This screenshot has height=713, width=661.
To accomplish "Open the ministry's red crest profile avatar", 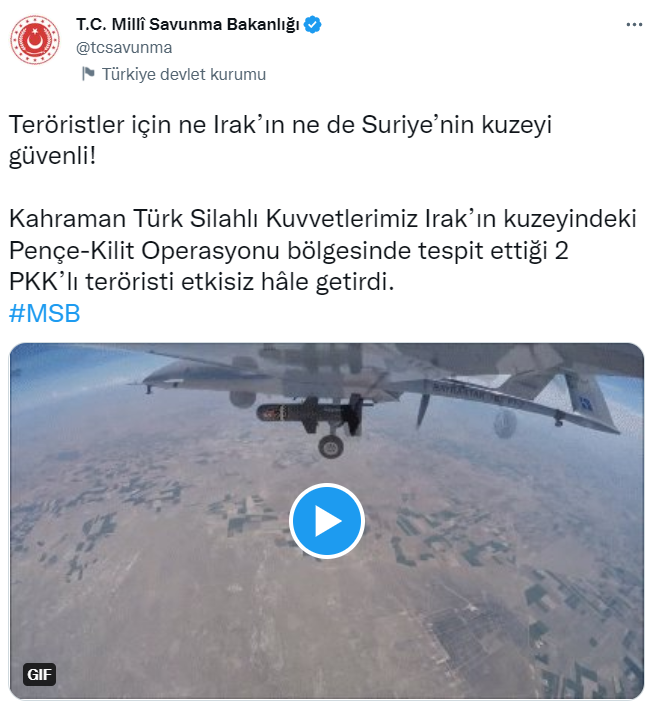I will pyautogui.click(x=35, y=40).
